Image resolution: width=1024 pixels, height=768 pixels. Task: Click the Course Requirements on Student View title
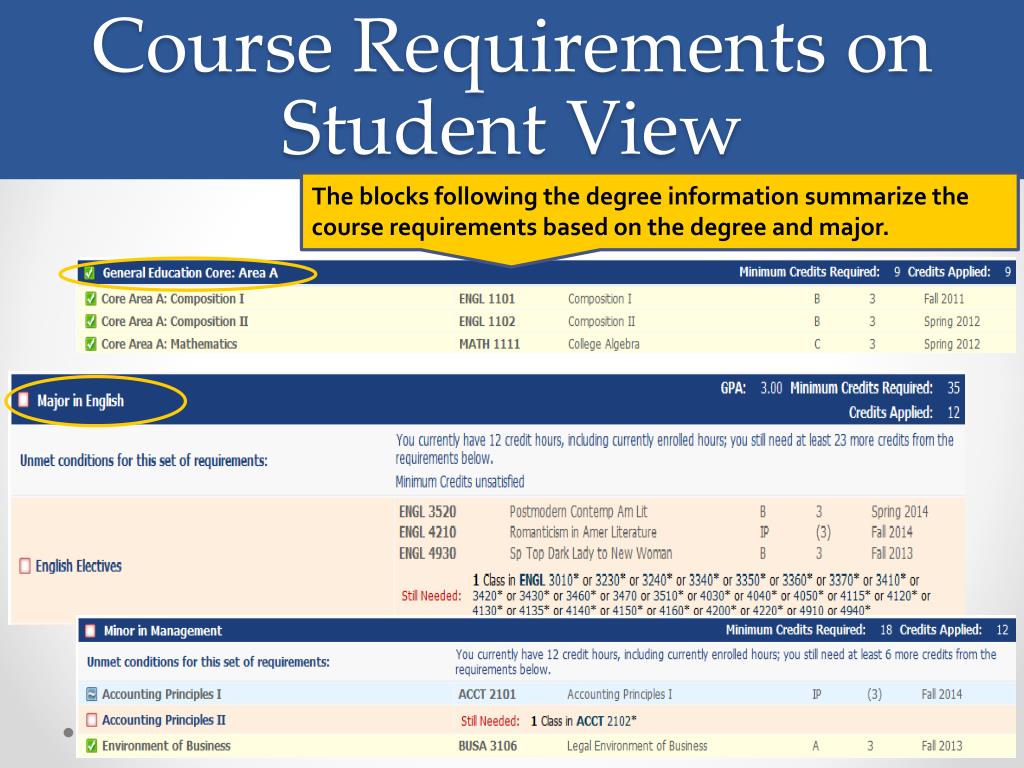click(512, 85)
